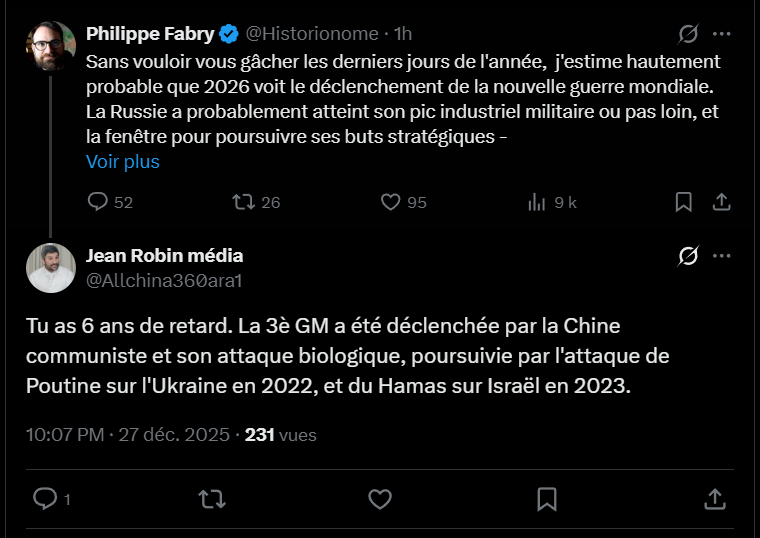Viewport: 760px width, 538px height.
Task: Bookmark Jean Robin's reply
Action: point(547,498)
